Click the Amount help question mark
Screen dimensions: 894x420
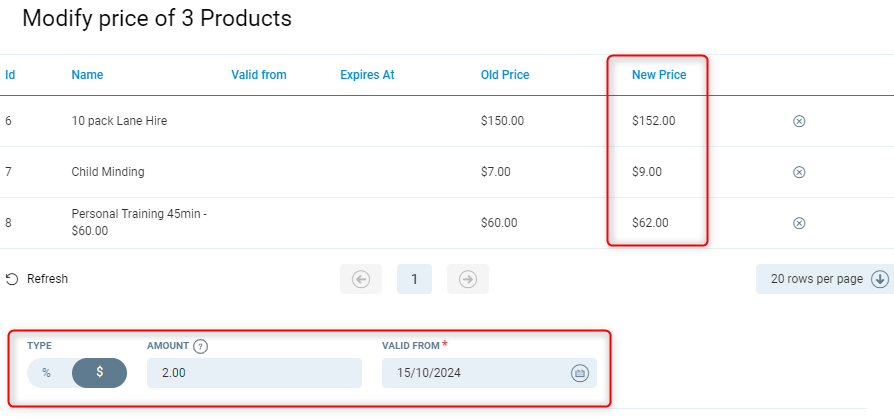(x=200, y=346)
